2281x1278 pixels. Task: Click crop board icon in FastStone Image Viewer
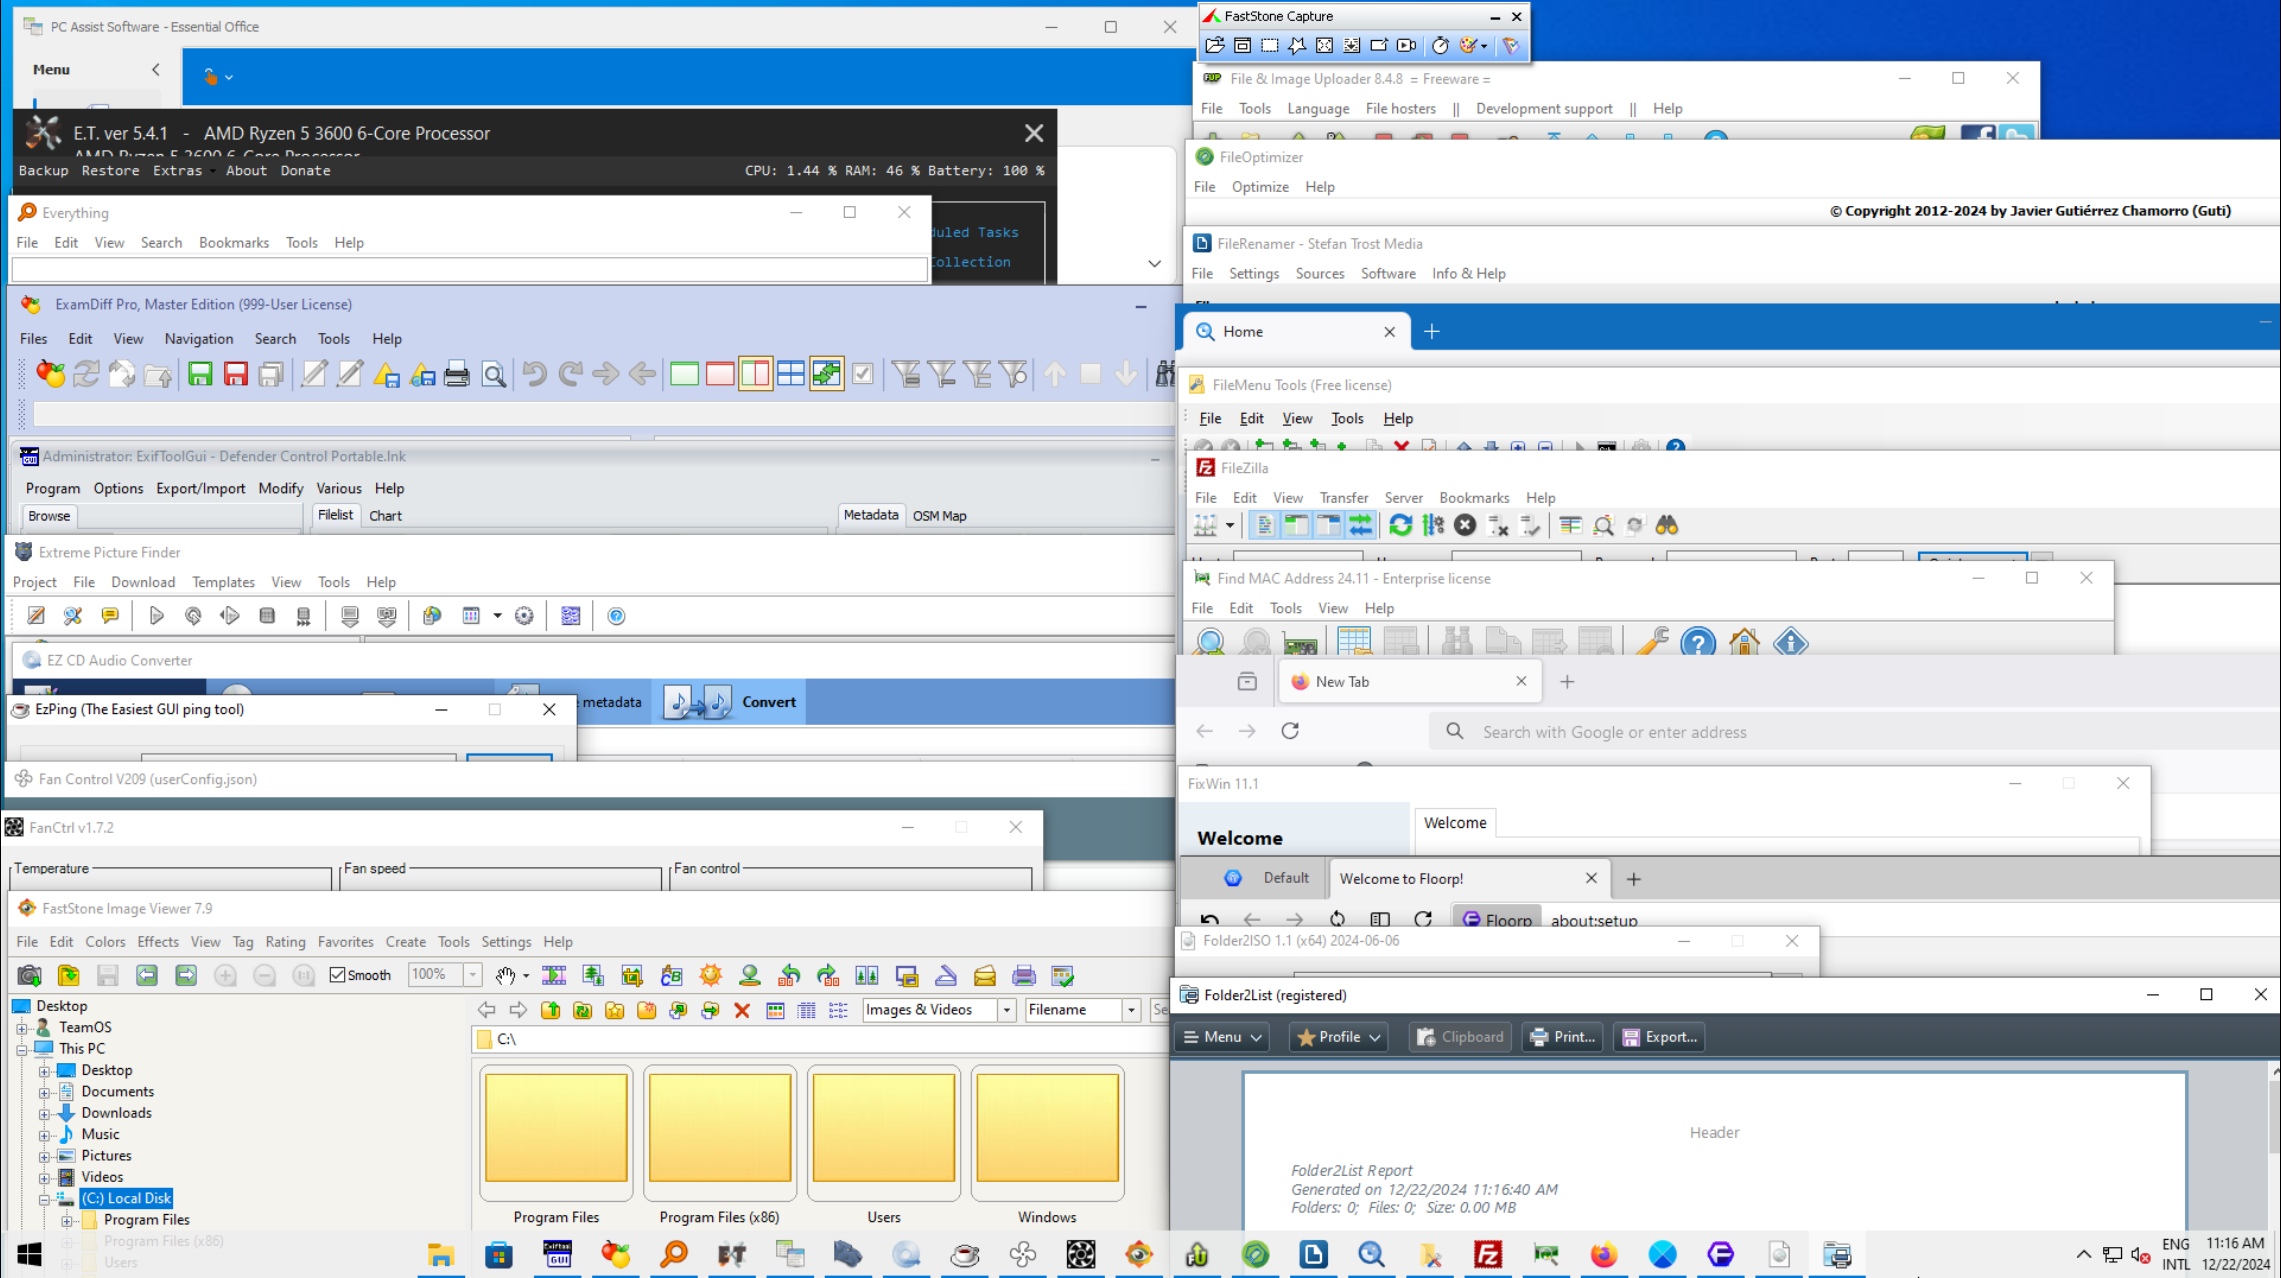tap(632, 976)
